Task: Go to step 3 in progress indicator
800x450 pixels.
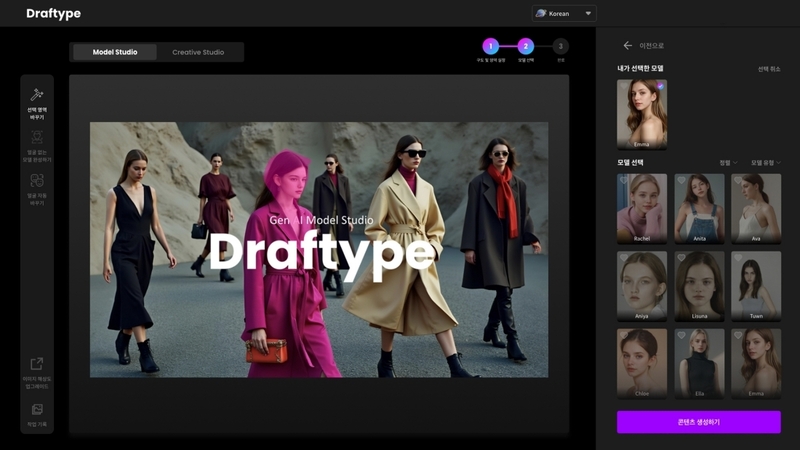Action: 560,46
